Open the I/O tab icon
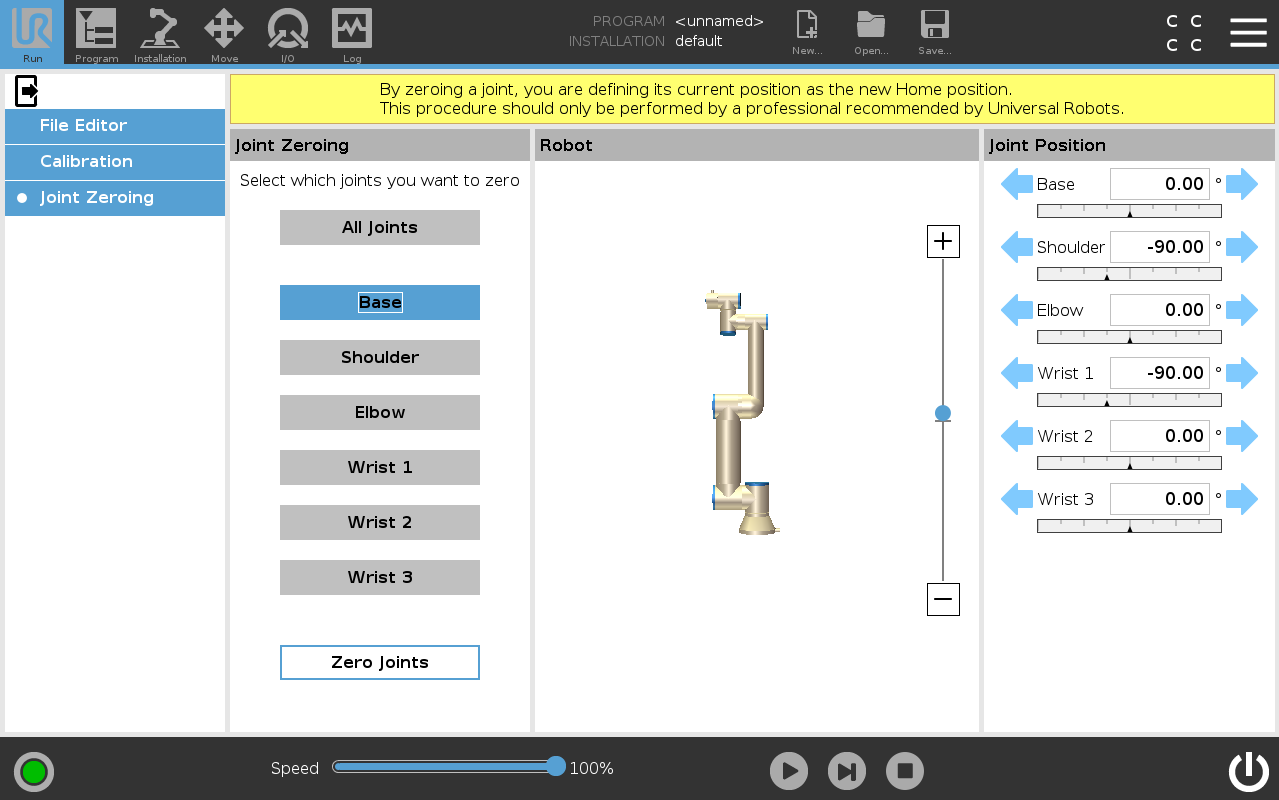Image resolution: width=1279 pixels, height=800 pixels. [288, 32]
